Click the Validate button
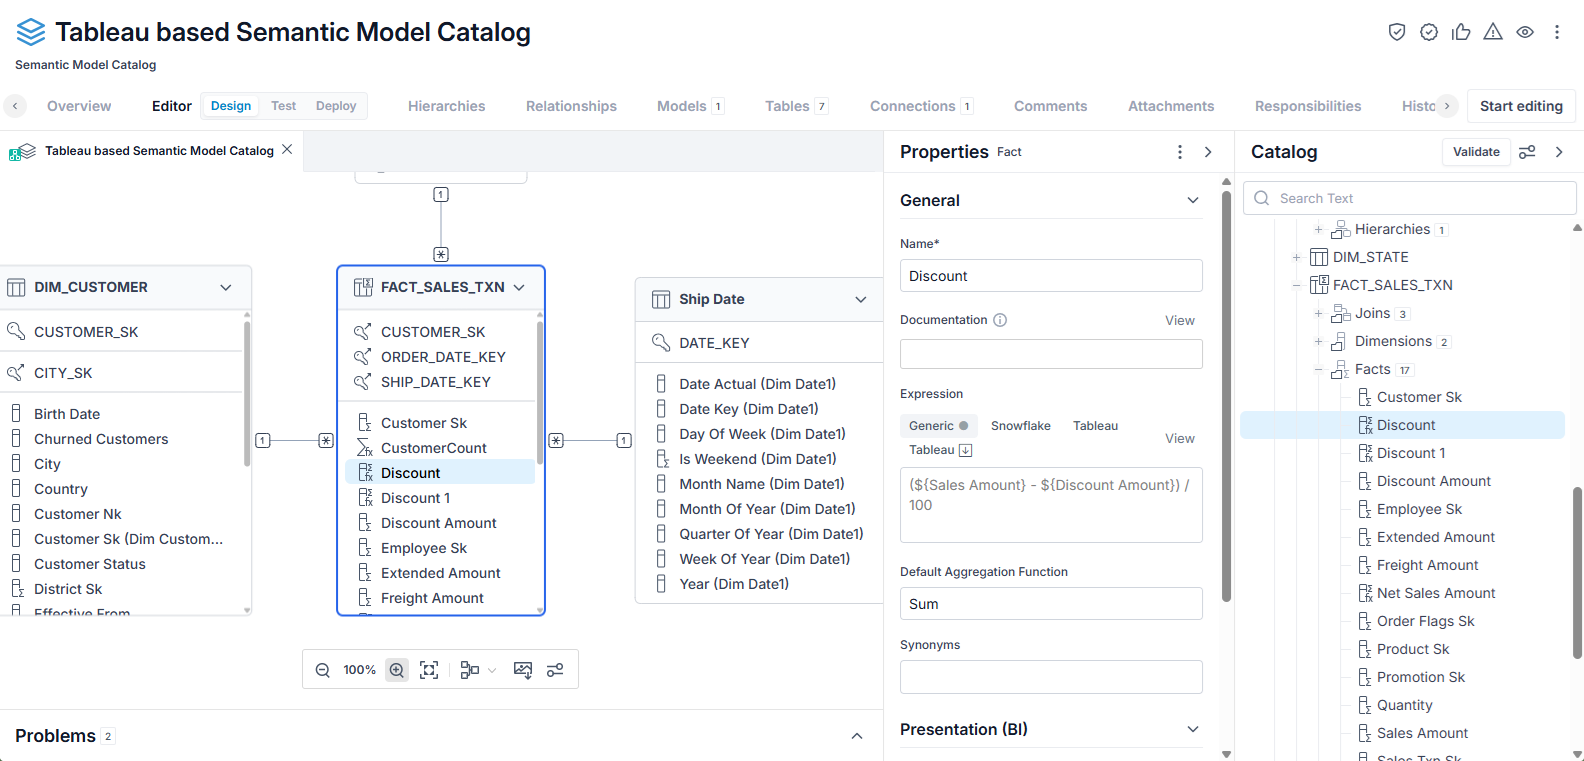Screen dimensions: 1584x761 pyautogui.click(x=1476, y=152)
